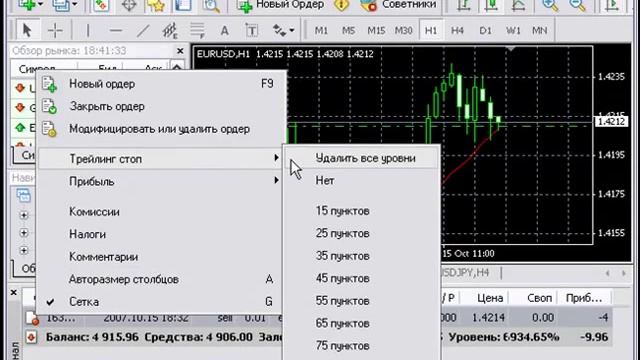The height and width of the screenshot is (360, 640).
Task: Click the 1.4214 price cell
Action: click(x=489, y=318)
